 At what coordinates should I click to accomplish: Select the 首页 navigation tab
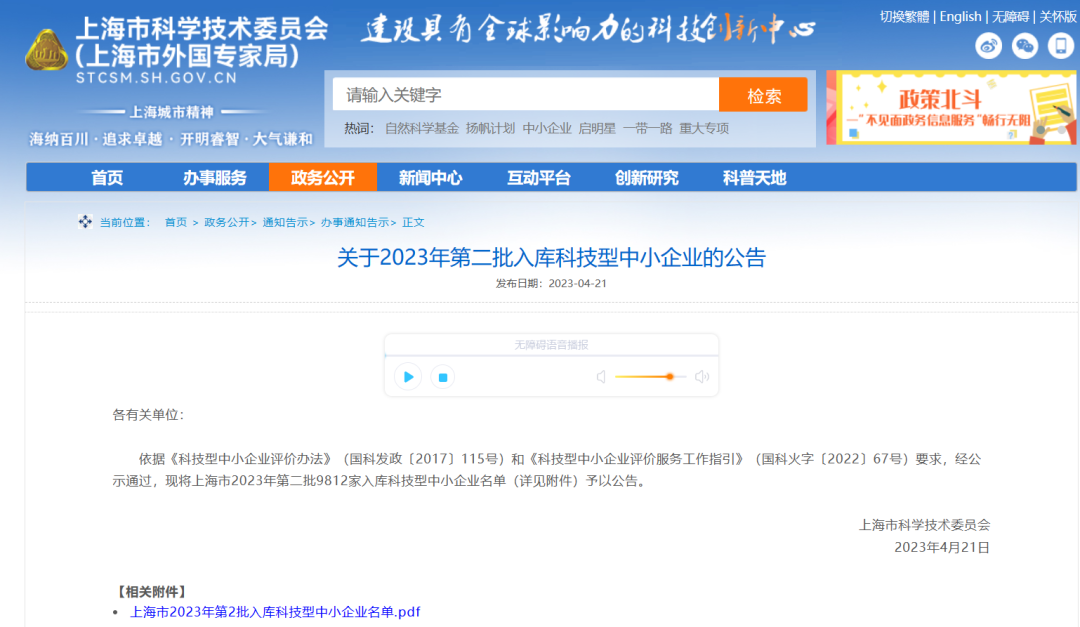pos(106,178)
